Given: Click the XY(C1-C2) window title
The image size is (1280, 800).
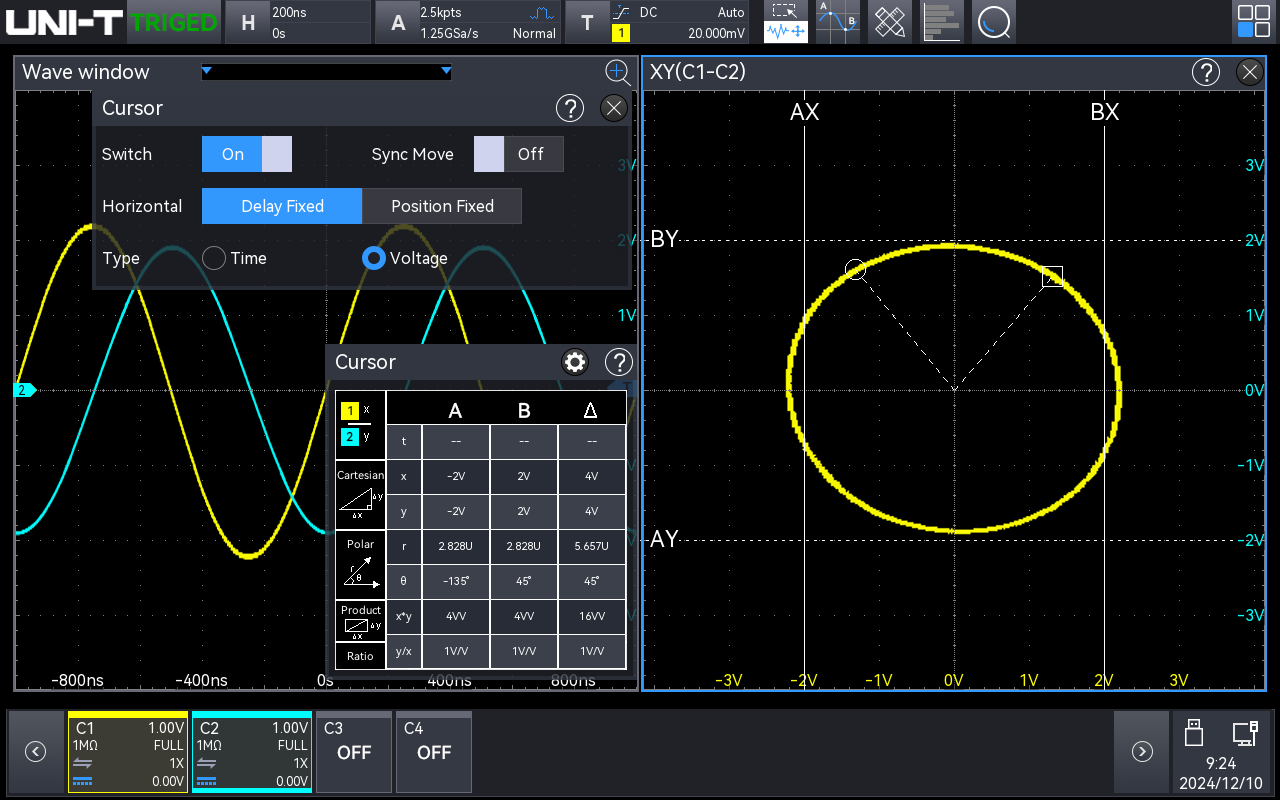Looking at the screenshot, I should [697, 72].
